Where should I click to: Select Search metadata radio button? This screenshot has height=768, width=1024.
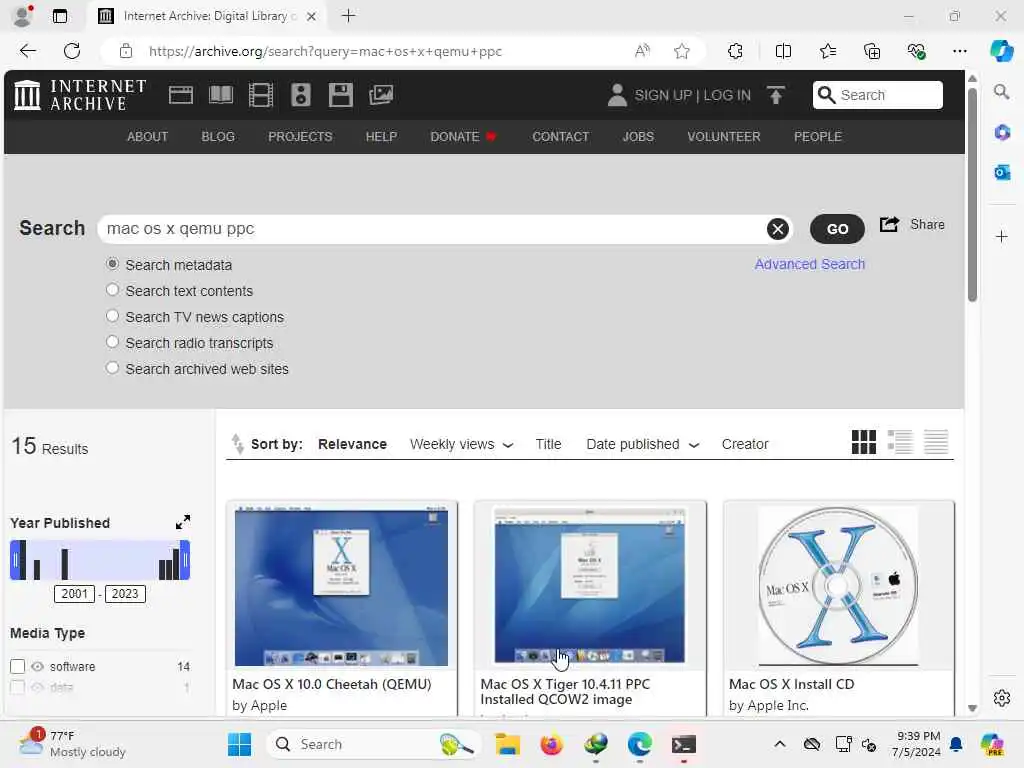(x=112, y=264)
